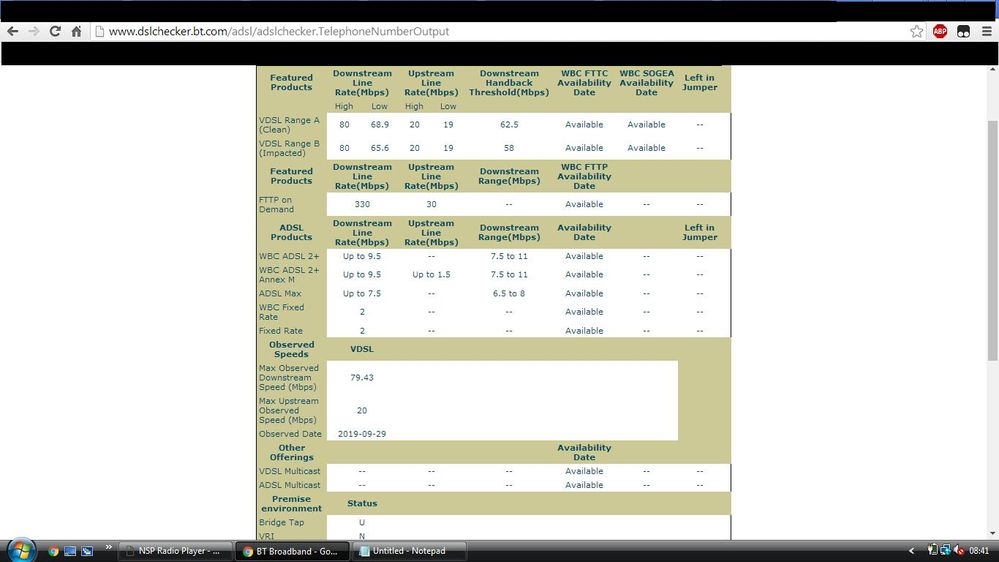Show hidden system tray icons
Screen dimensions: 999x562
pos(911,551)
